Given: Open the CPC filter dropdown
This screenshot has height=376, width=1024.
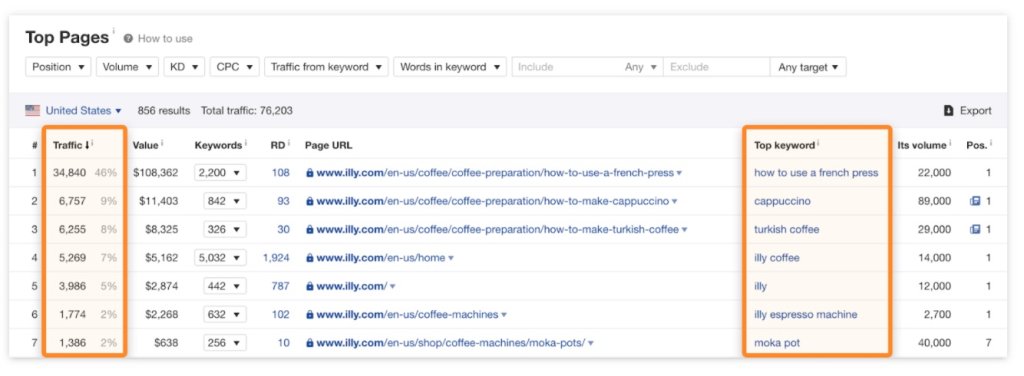Looking at the screenshot, I should coord(234,67).
